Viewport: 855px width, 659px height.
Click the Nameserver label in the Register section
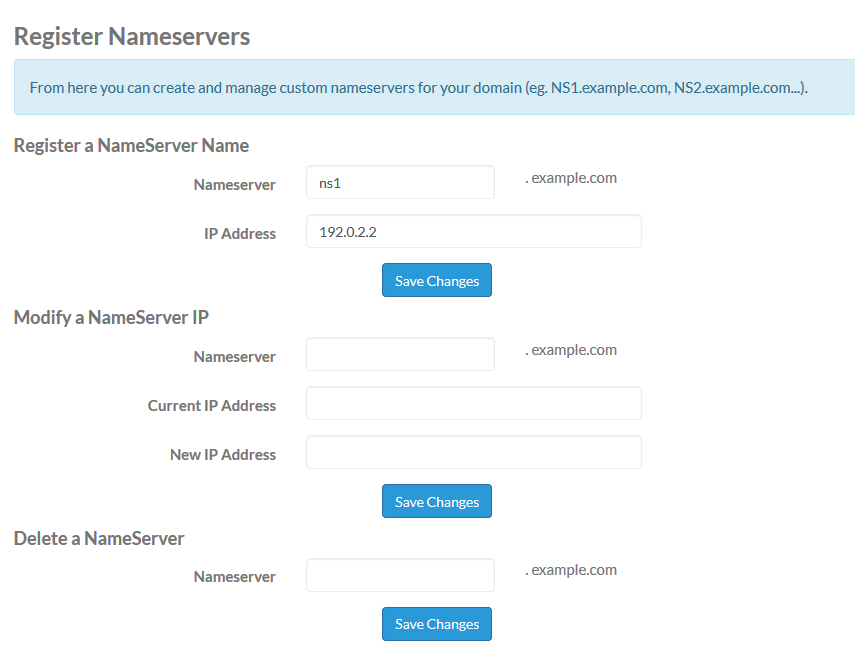pos(234,185)
